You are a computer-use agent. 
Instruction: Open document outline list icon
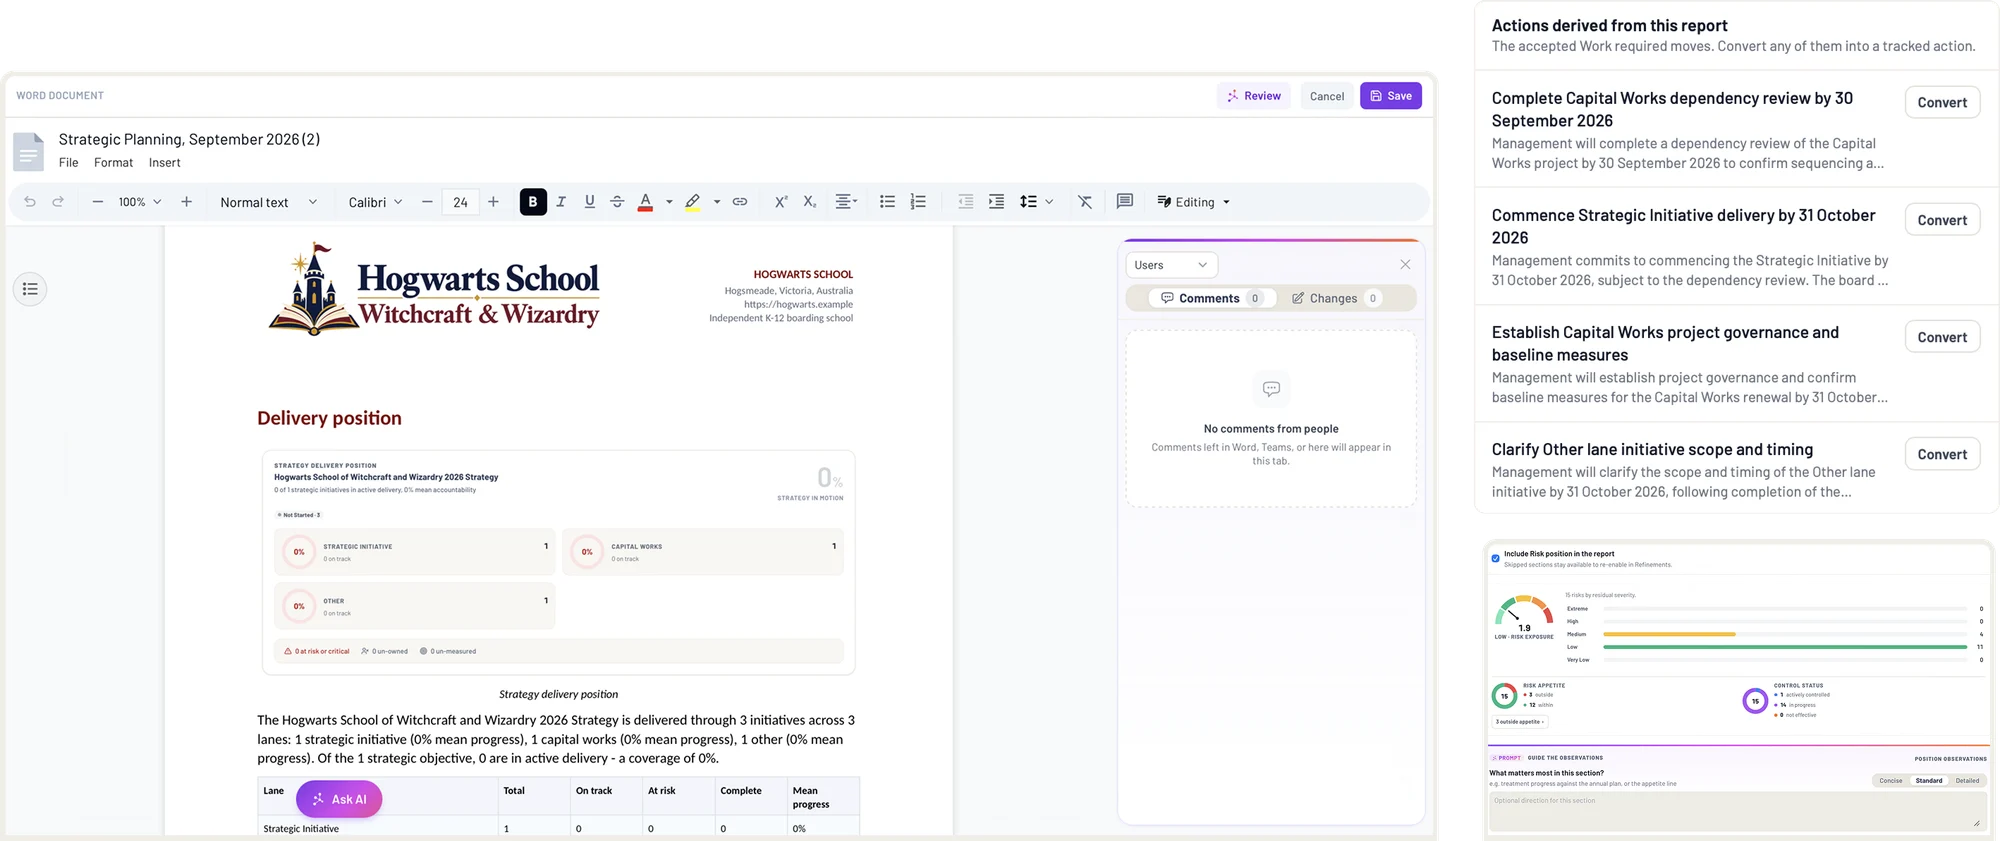point(30,289)
